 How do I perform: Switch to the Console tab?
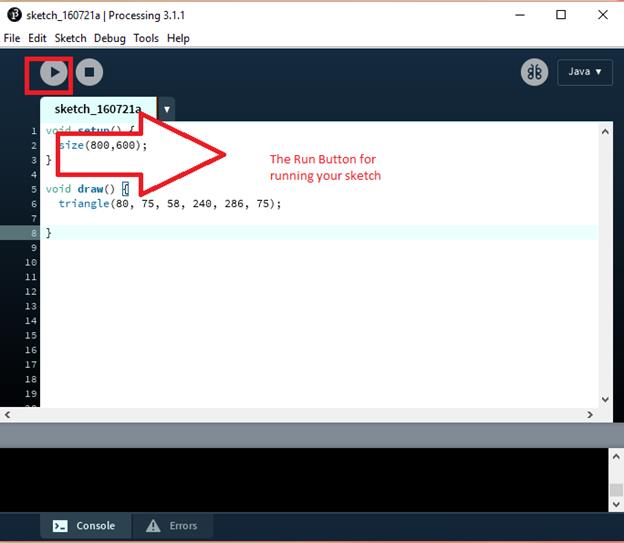[x=85, y=526]
